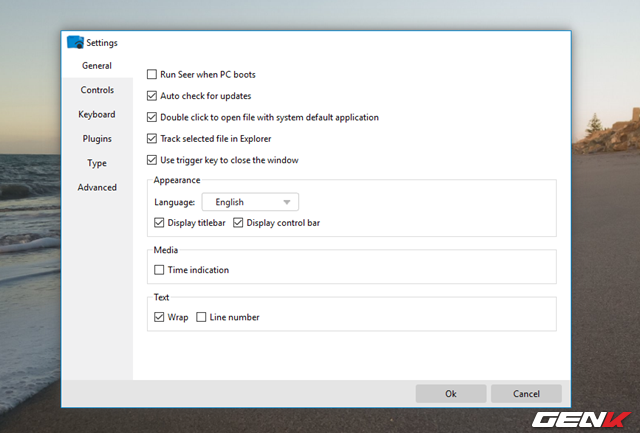Toggle Double click to open file option
Image resolution: width=640 pixels, height=433 pixels.
152,117
